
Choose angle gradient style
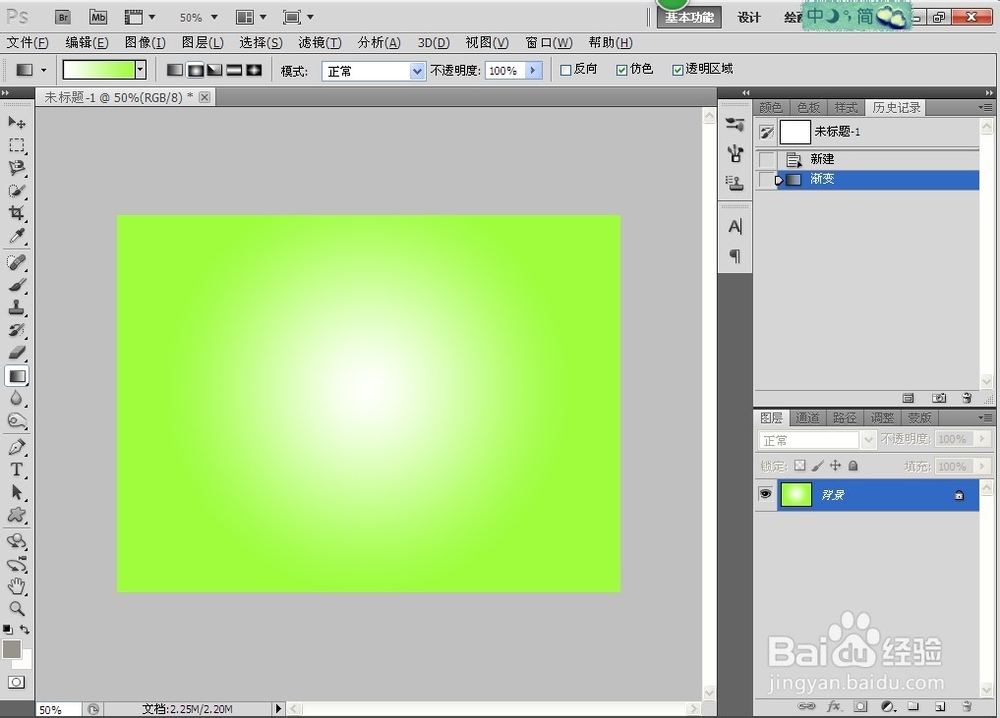(x=215, y=70)
